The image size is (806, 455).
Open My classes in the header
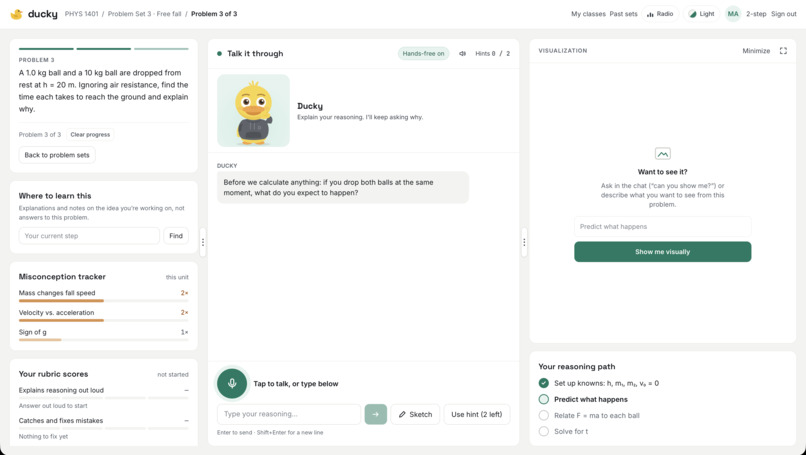[x=588, y=14]
